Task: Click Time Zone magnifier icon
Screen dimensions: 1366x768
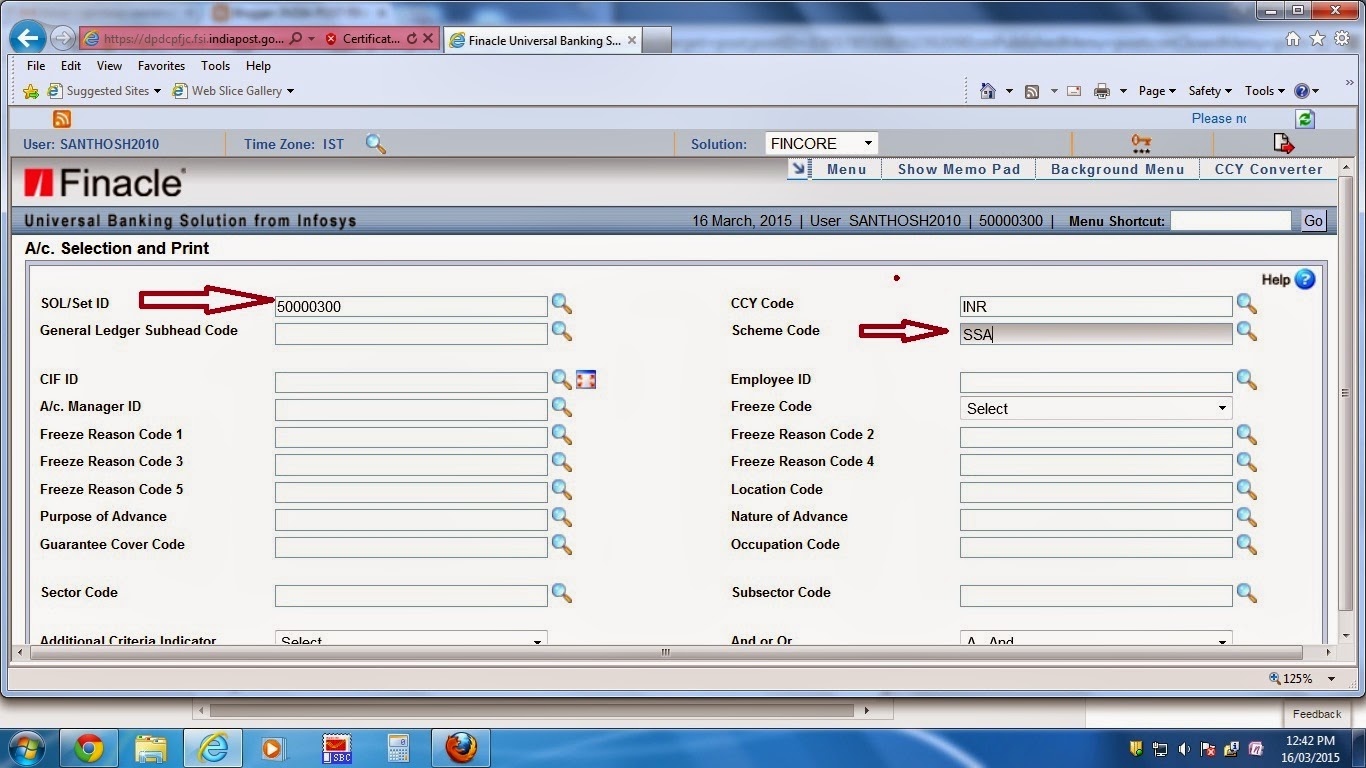Action: click(376, 144)
